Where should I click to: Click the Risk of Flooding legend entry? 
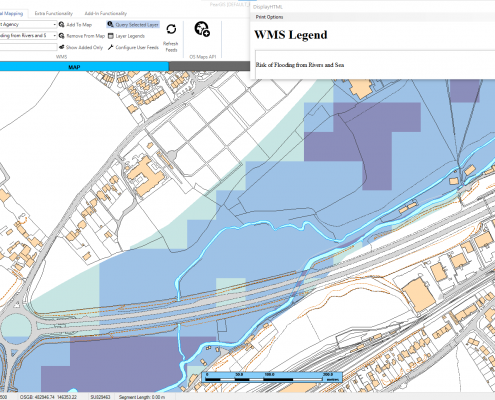(x=300, y=65)
